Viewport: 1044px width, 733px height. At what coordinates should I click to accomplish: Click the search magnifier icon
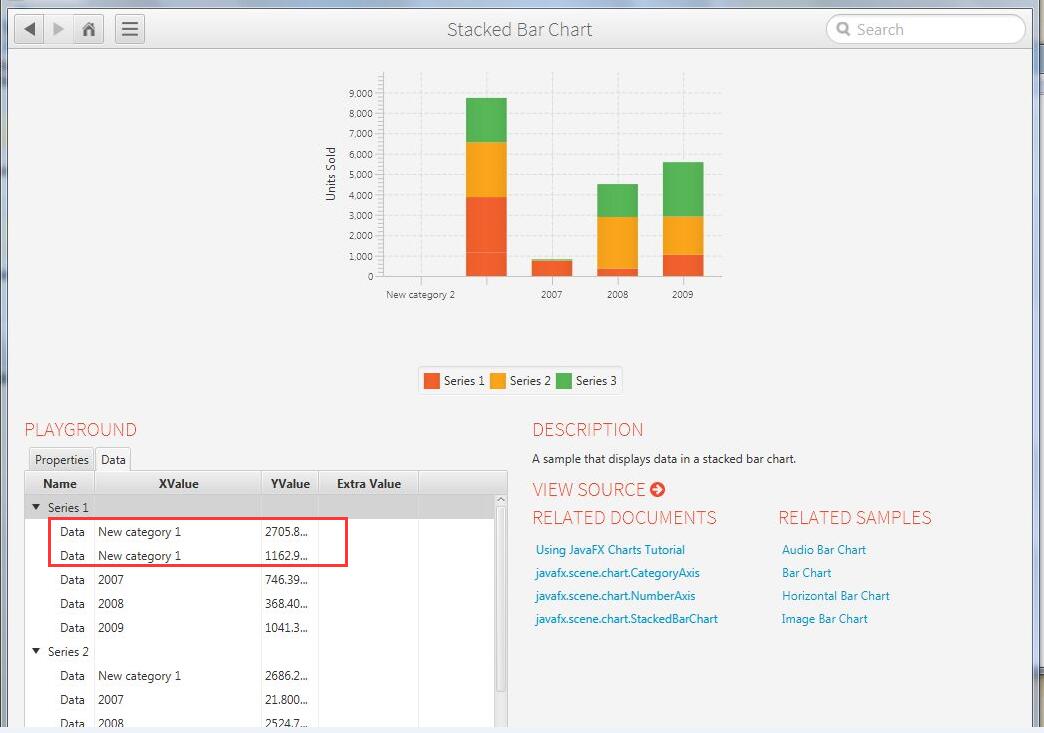click(x=843, y=30)
